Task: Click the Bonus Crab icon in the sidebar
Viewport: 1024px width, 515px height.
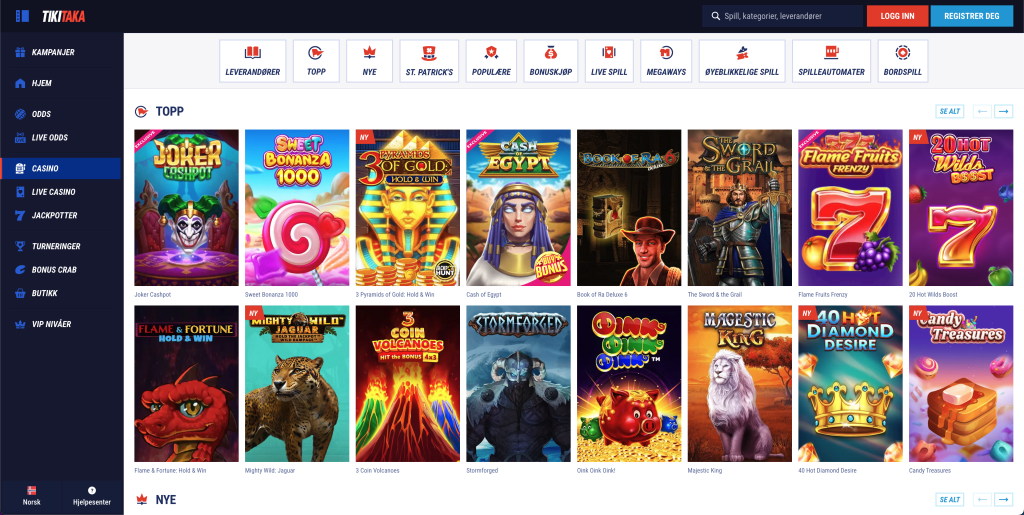Action: click(x=20, y=270)
